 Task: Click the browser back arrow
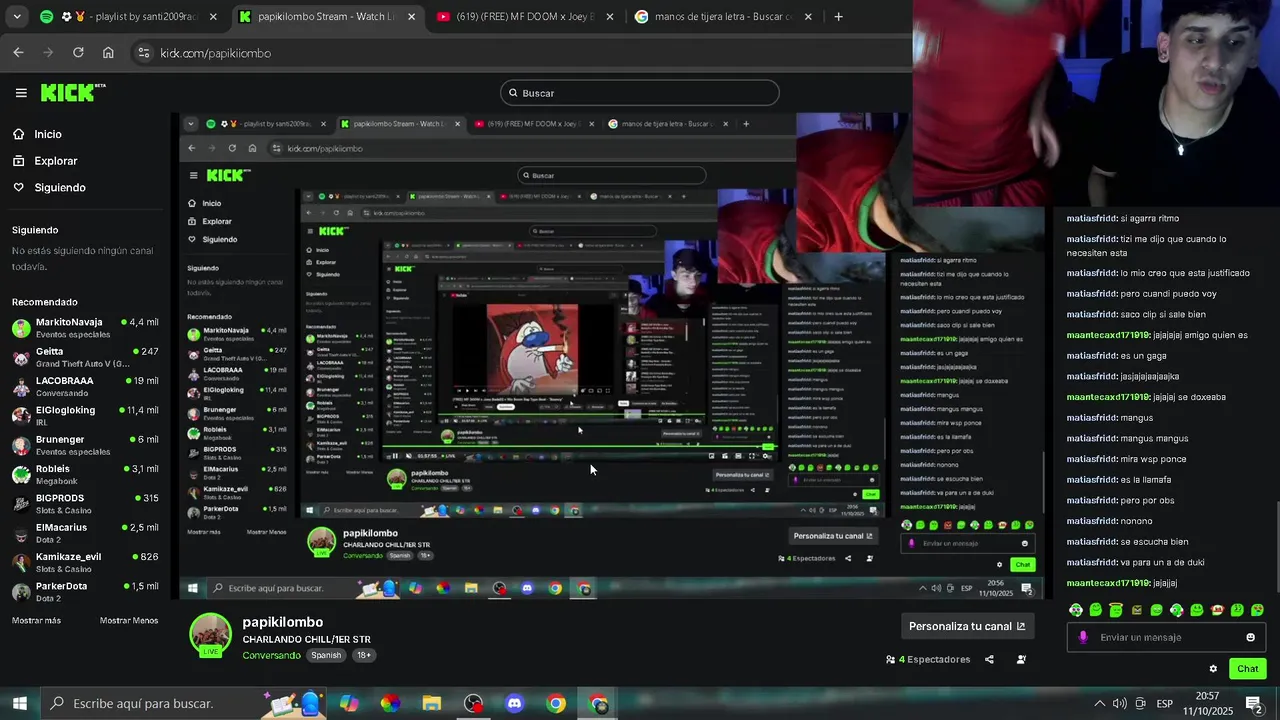pyautogui.click(x=18, y=53)
